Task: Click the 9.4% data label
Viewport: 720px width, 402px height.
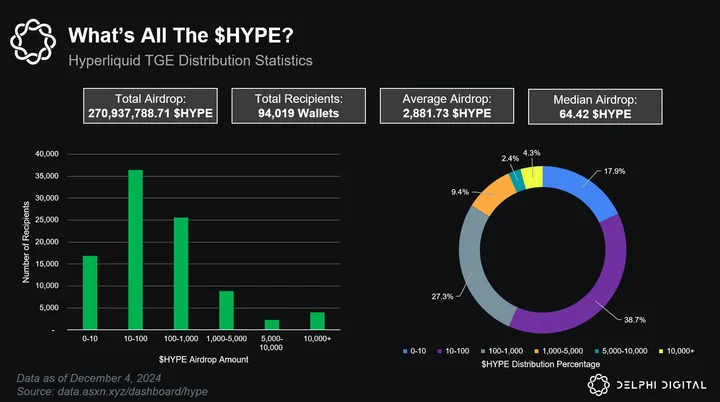Action: click(460, 192)
